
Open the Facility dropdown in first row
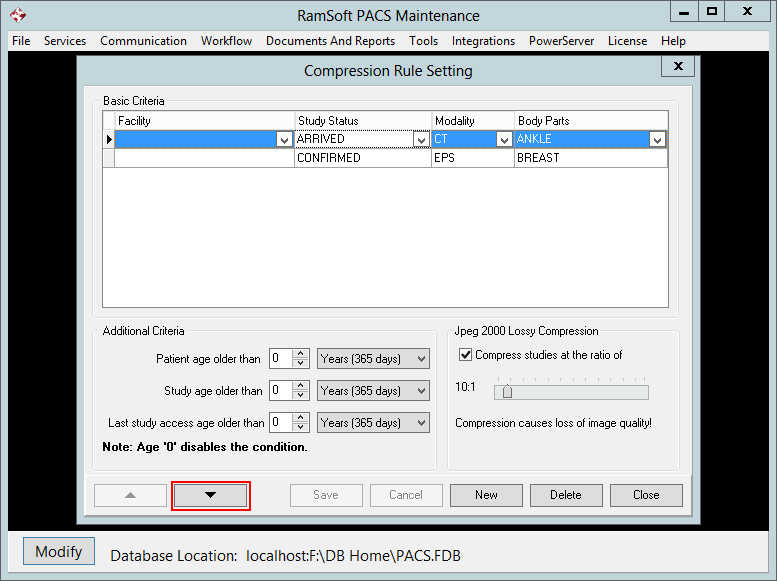coord(284,140)
